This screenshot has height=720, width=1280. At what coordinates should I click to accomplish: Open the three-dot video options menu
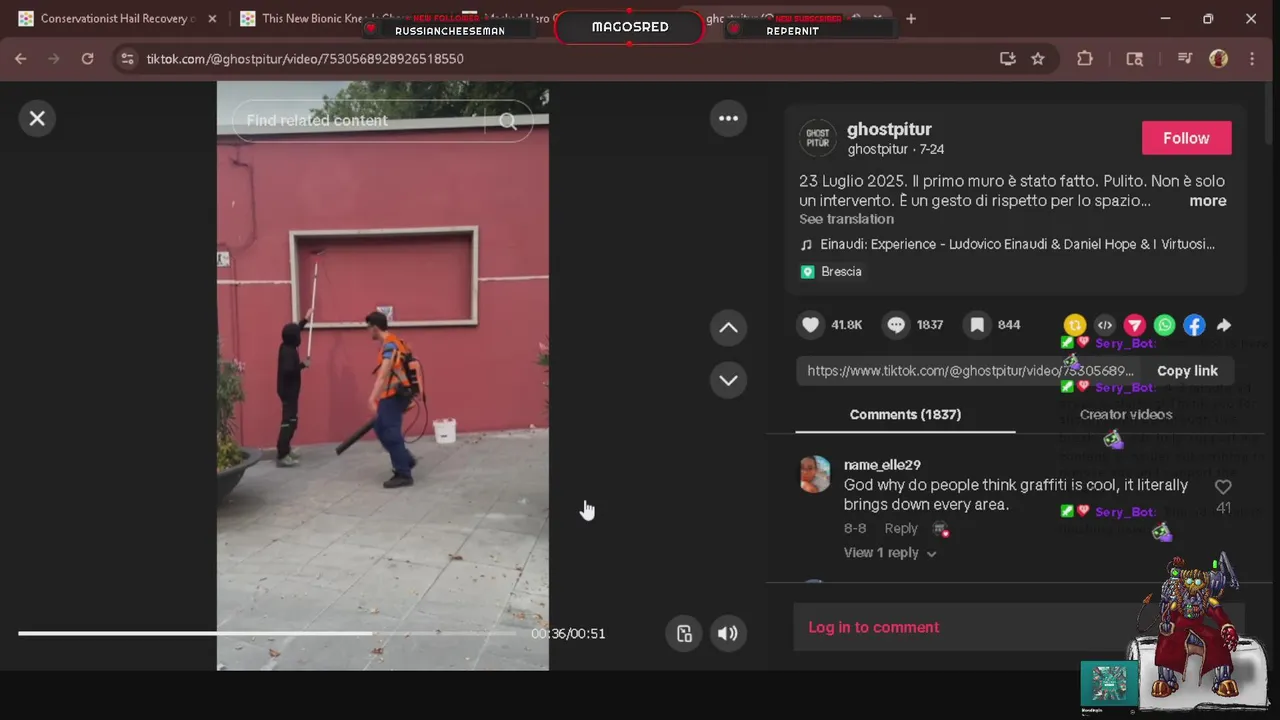coord(728,118)
